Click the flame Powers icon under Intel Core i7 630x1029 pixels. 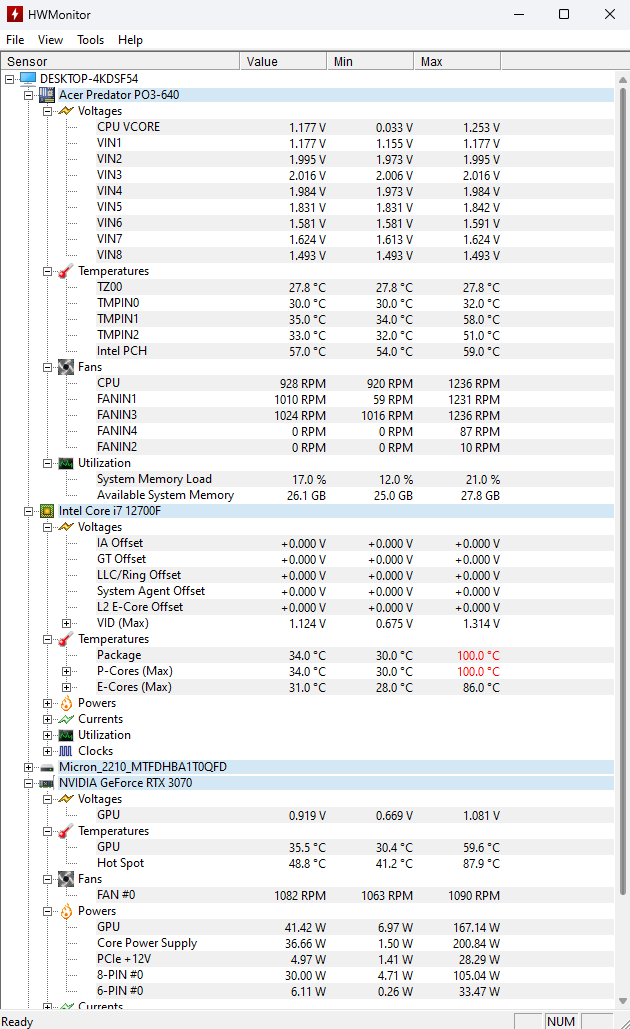66,704
